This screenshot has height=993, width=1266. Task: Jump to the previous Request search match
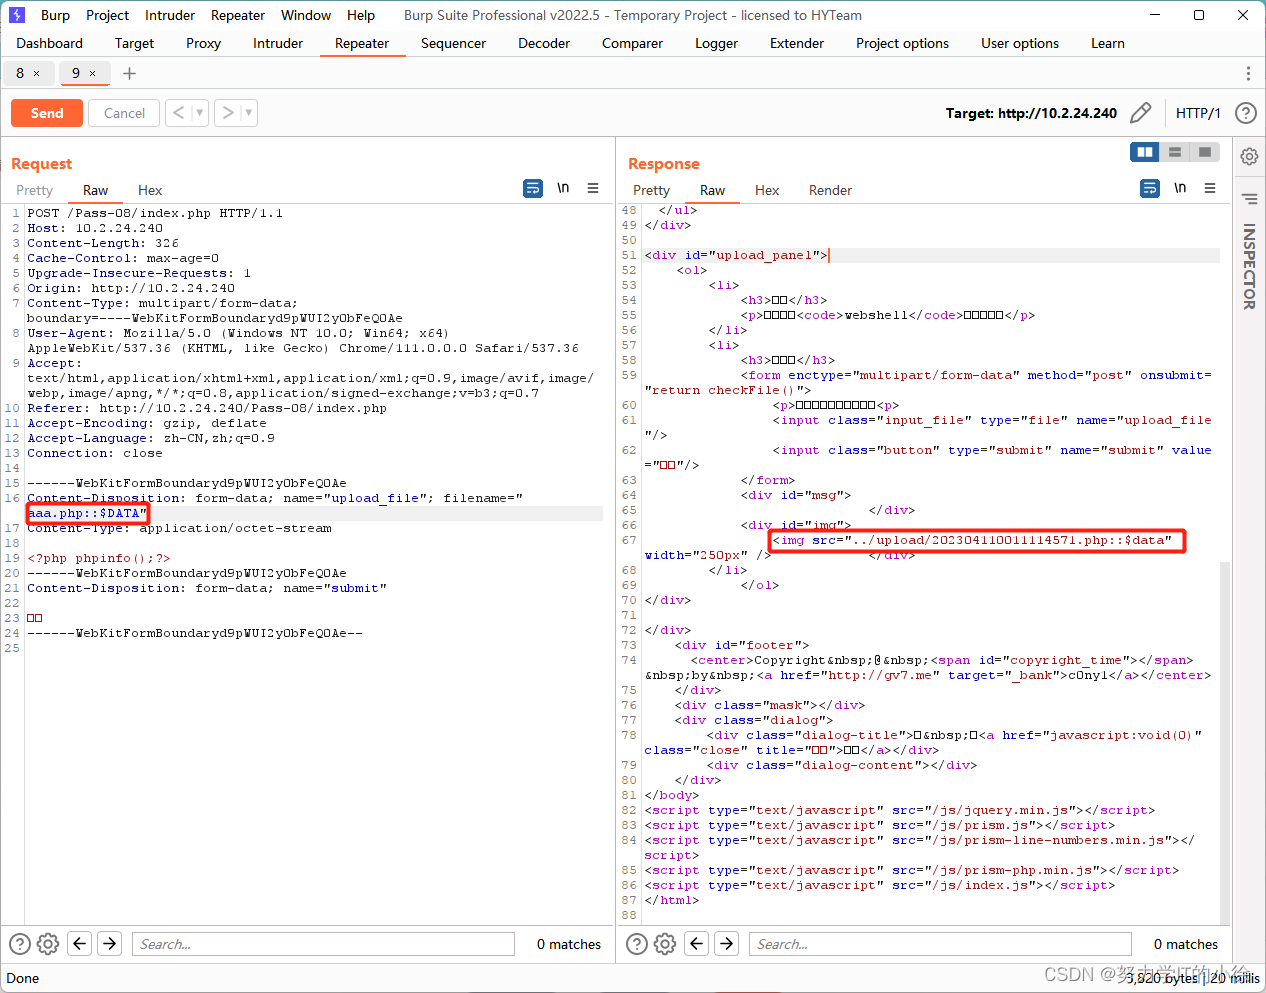[x=80, y=943]
